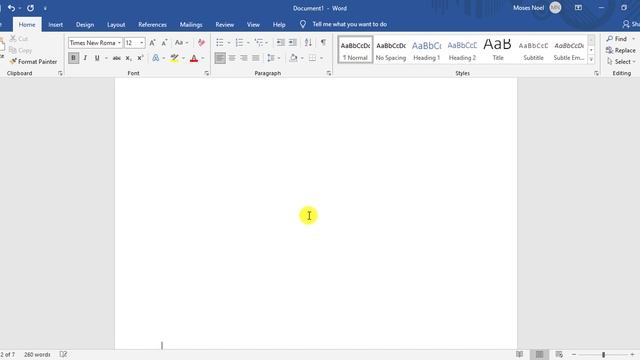Click the Sort icon
The width and height of the screenshot is (640, 360).
pyautogui.click(x=308, y=42)
